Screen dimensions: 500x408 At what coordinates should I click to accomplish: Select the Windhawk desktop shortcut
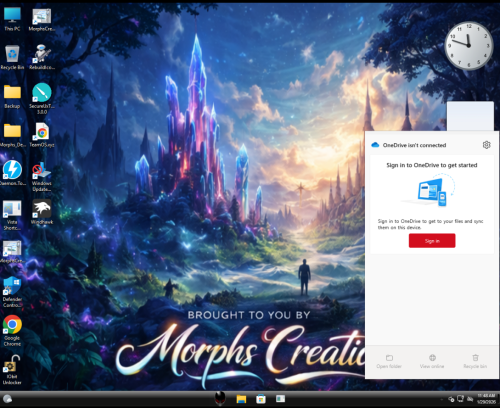pos(42,212)
